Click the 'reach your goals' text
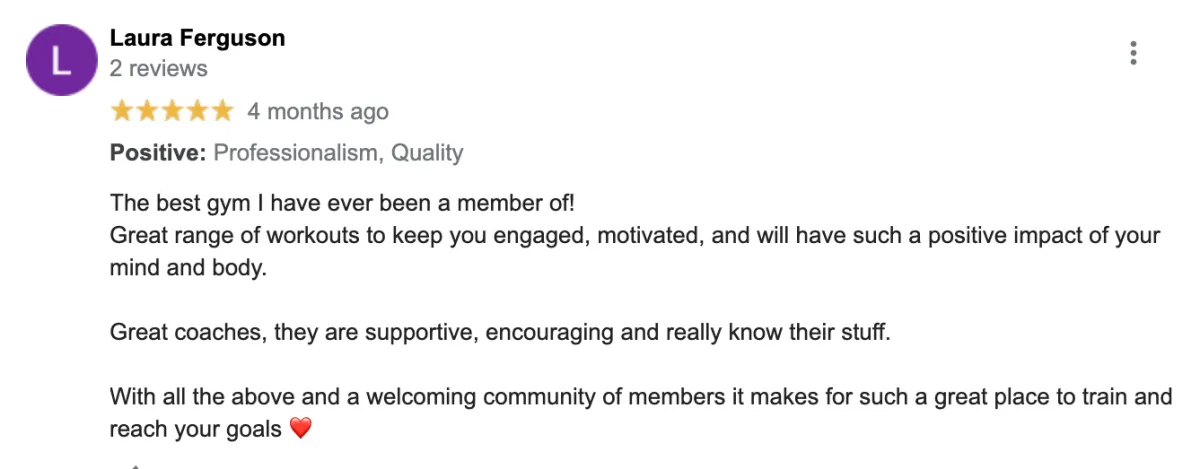The width and height of the screenshot is (1200, 469). point(196,429)
